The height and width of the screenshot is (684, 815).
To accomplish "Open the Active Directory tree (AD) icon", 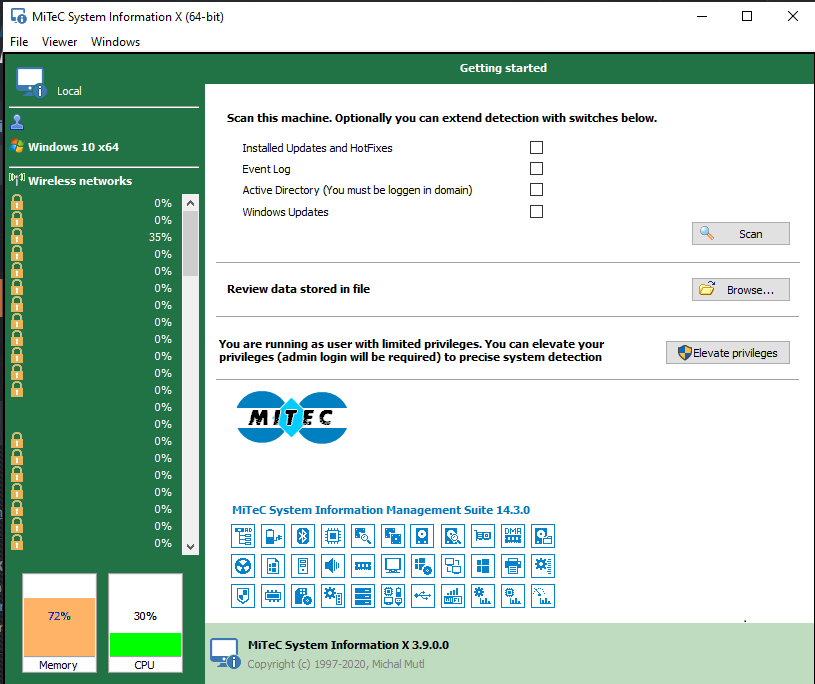I will coord(243,536).
